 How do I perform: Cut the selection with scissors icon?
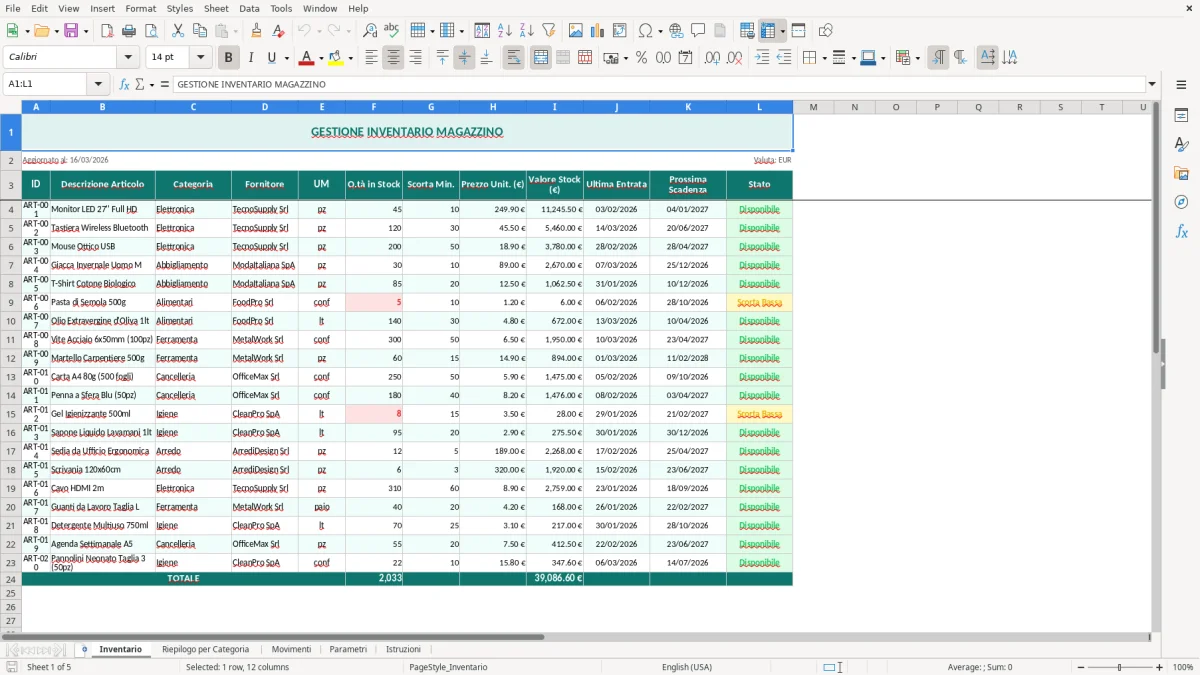[x=178, y=31]
